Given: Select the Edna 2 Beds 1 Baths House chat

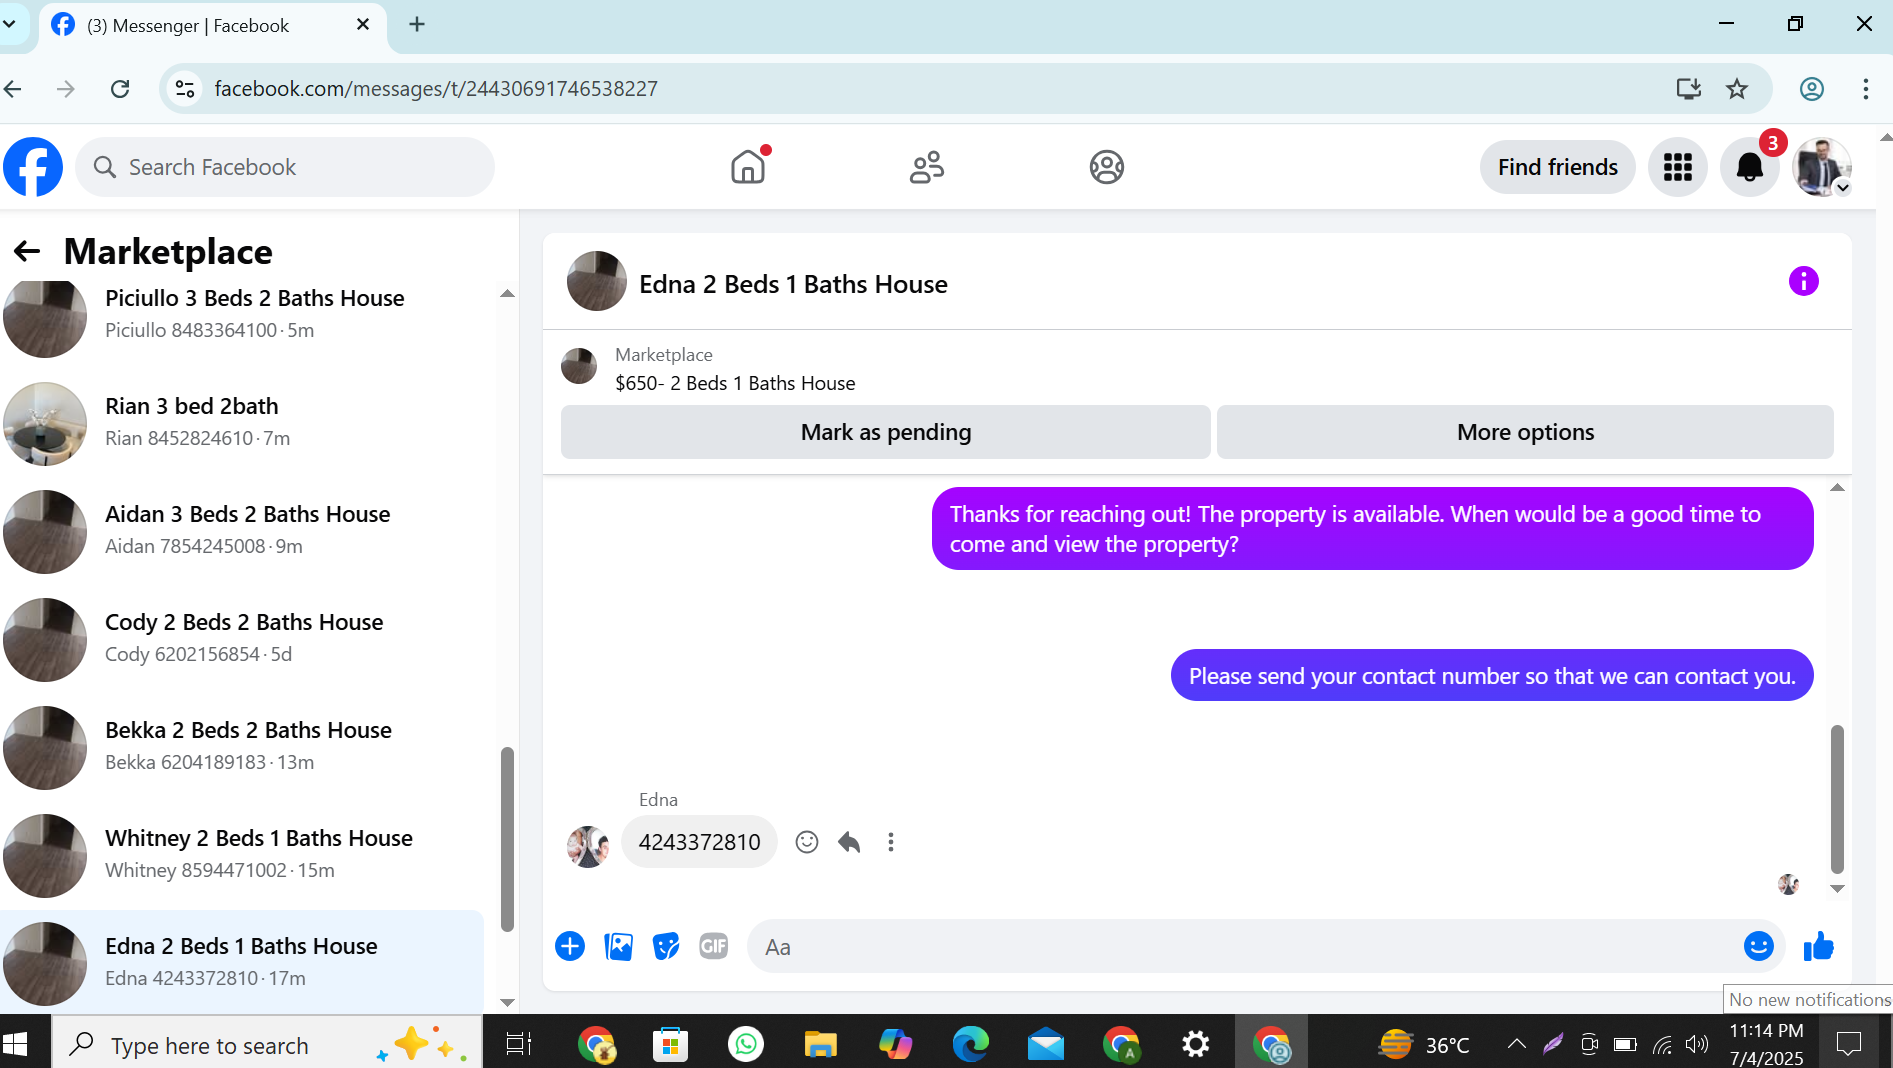Looking at the screenshot, I should (242, 962).
